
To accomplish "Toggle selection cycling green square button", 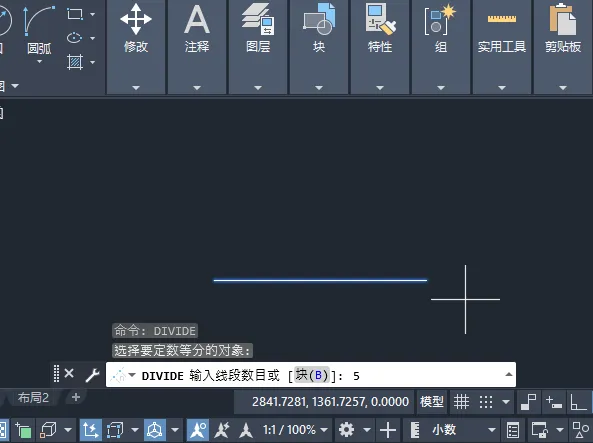I will [x=23, y=430].
